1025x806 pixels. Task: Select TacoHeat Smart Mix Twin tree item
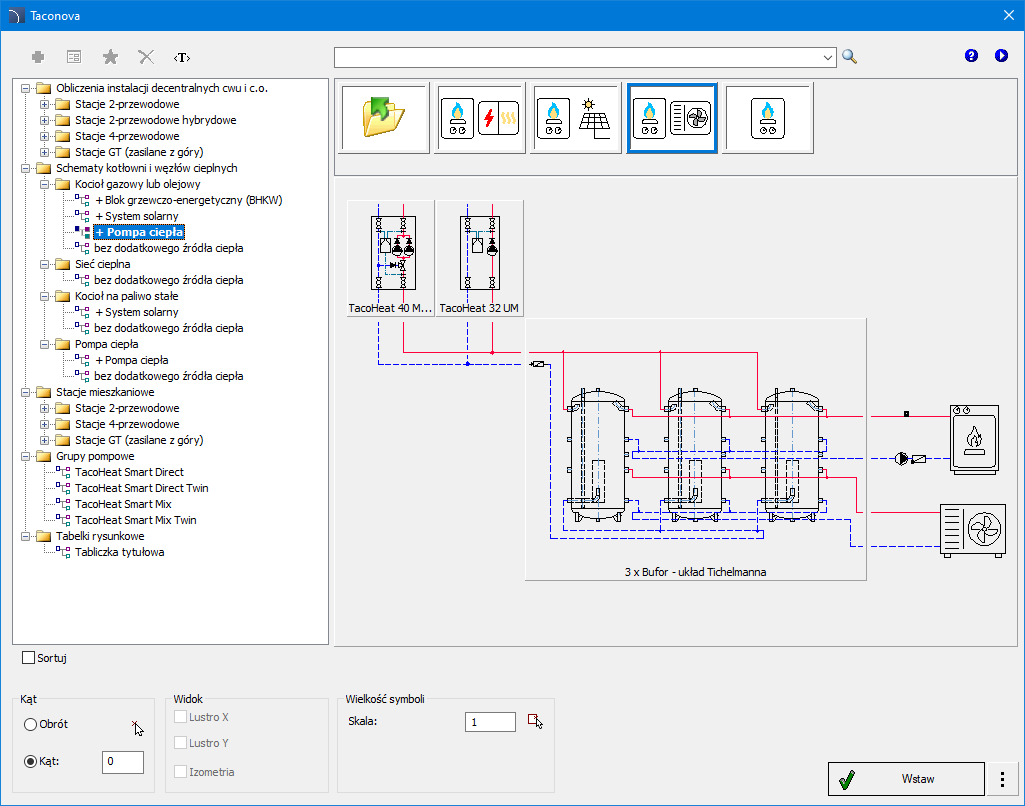pos(135,520)
